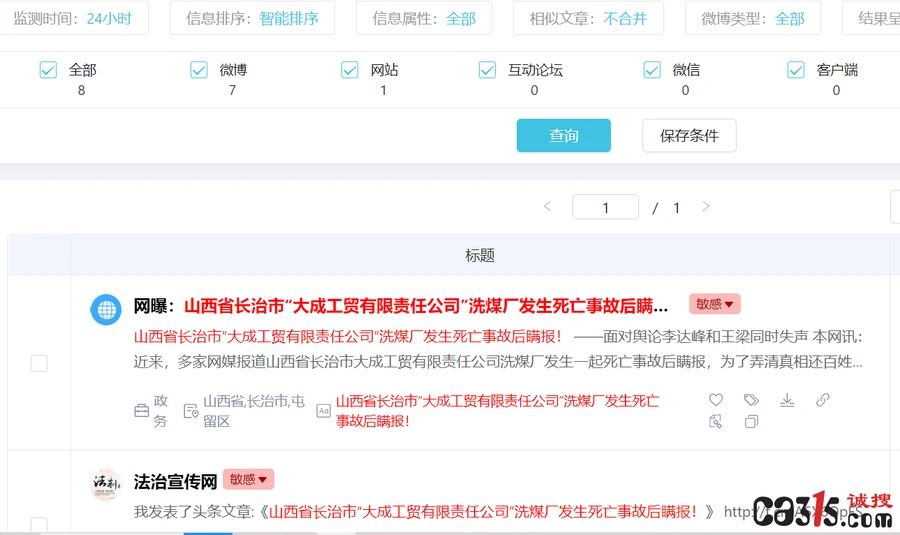Open the 信息排序 智能排序 dropdown
900x535 pixels.
252,18
